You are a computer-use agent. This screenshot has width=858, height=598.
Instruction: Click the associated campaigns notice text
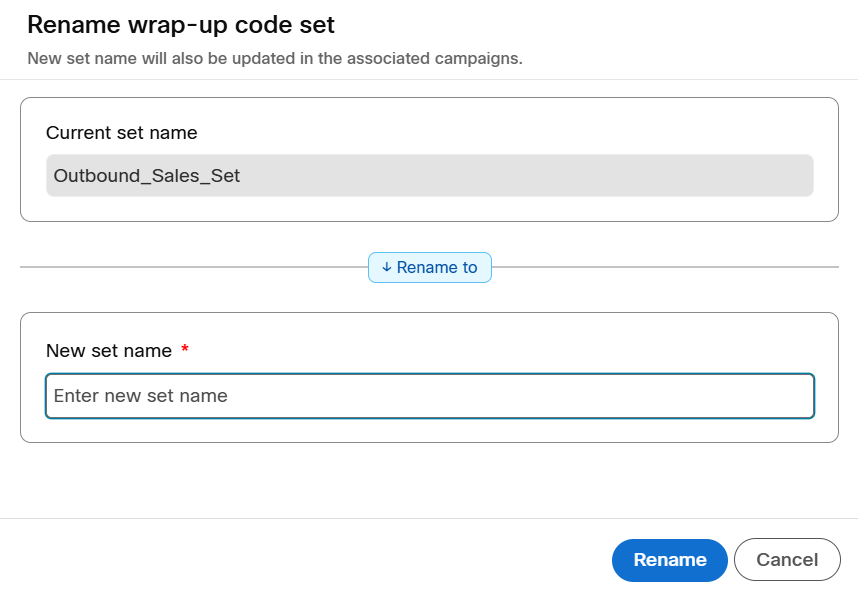coord(275,58)
